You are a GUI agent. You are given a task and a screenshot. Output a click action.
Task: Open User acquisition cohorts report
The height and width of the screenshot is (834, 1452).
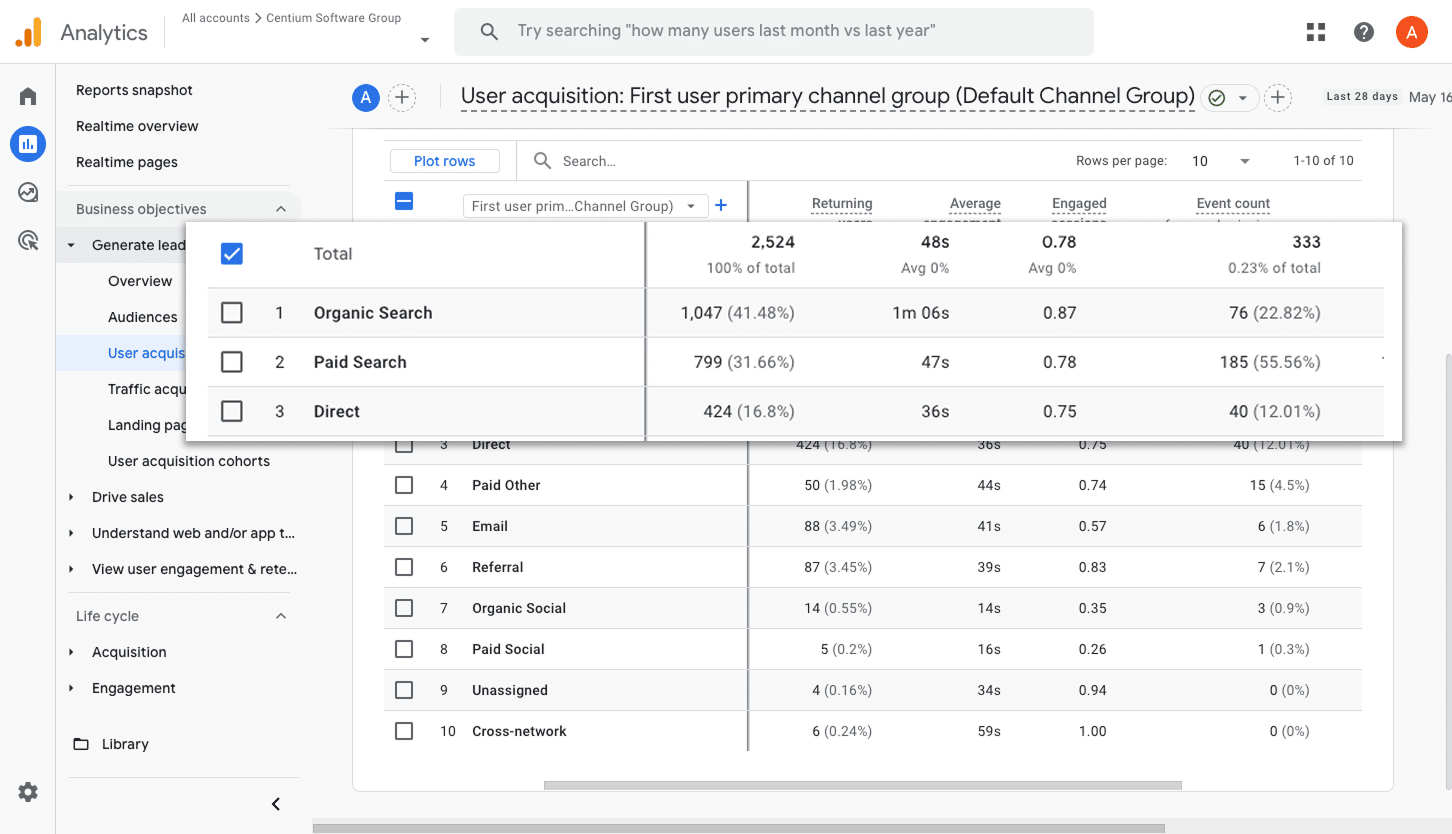point(189,461)
